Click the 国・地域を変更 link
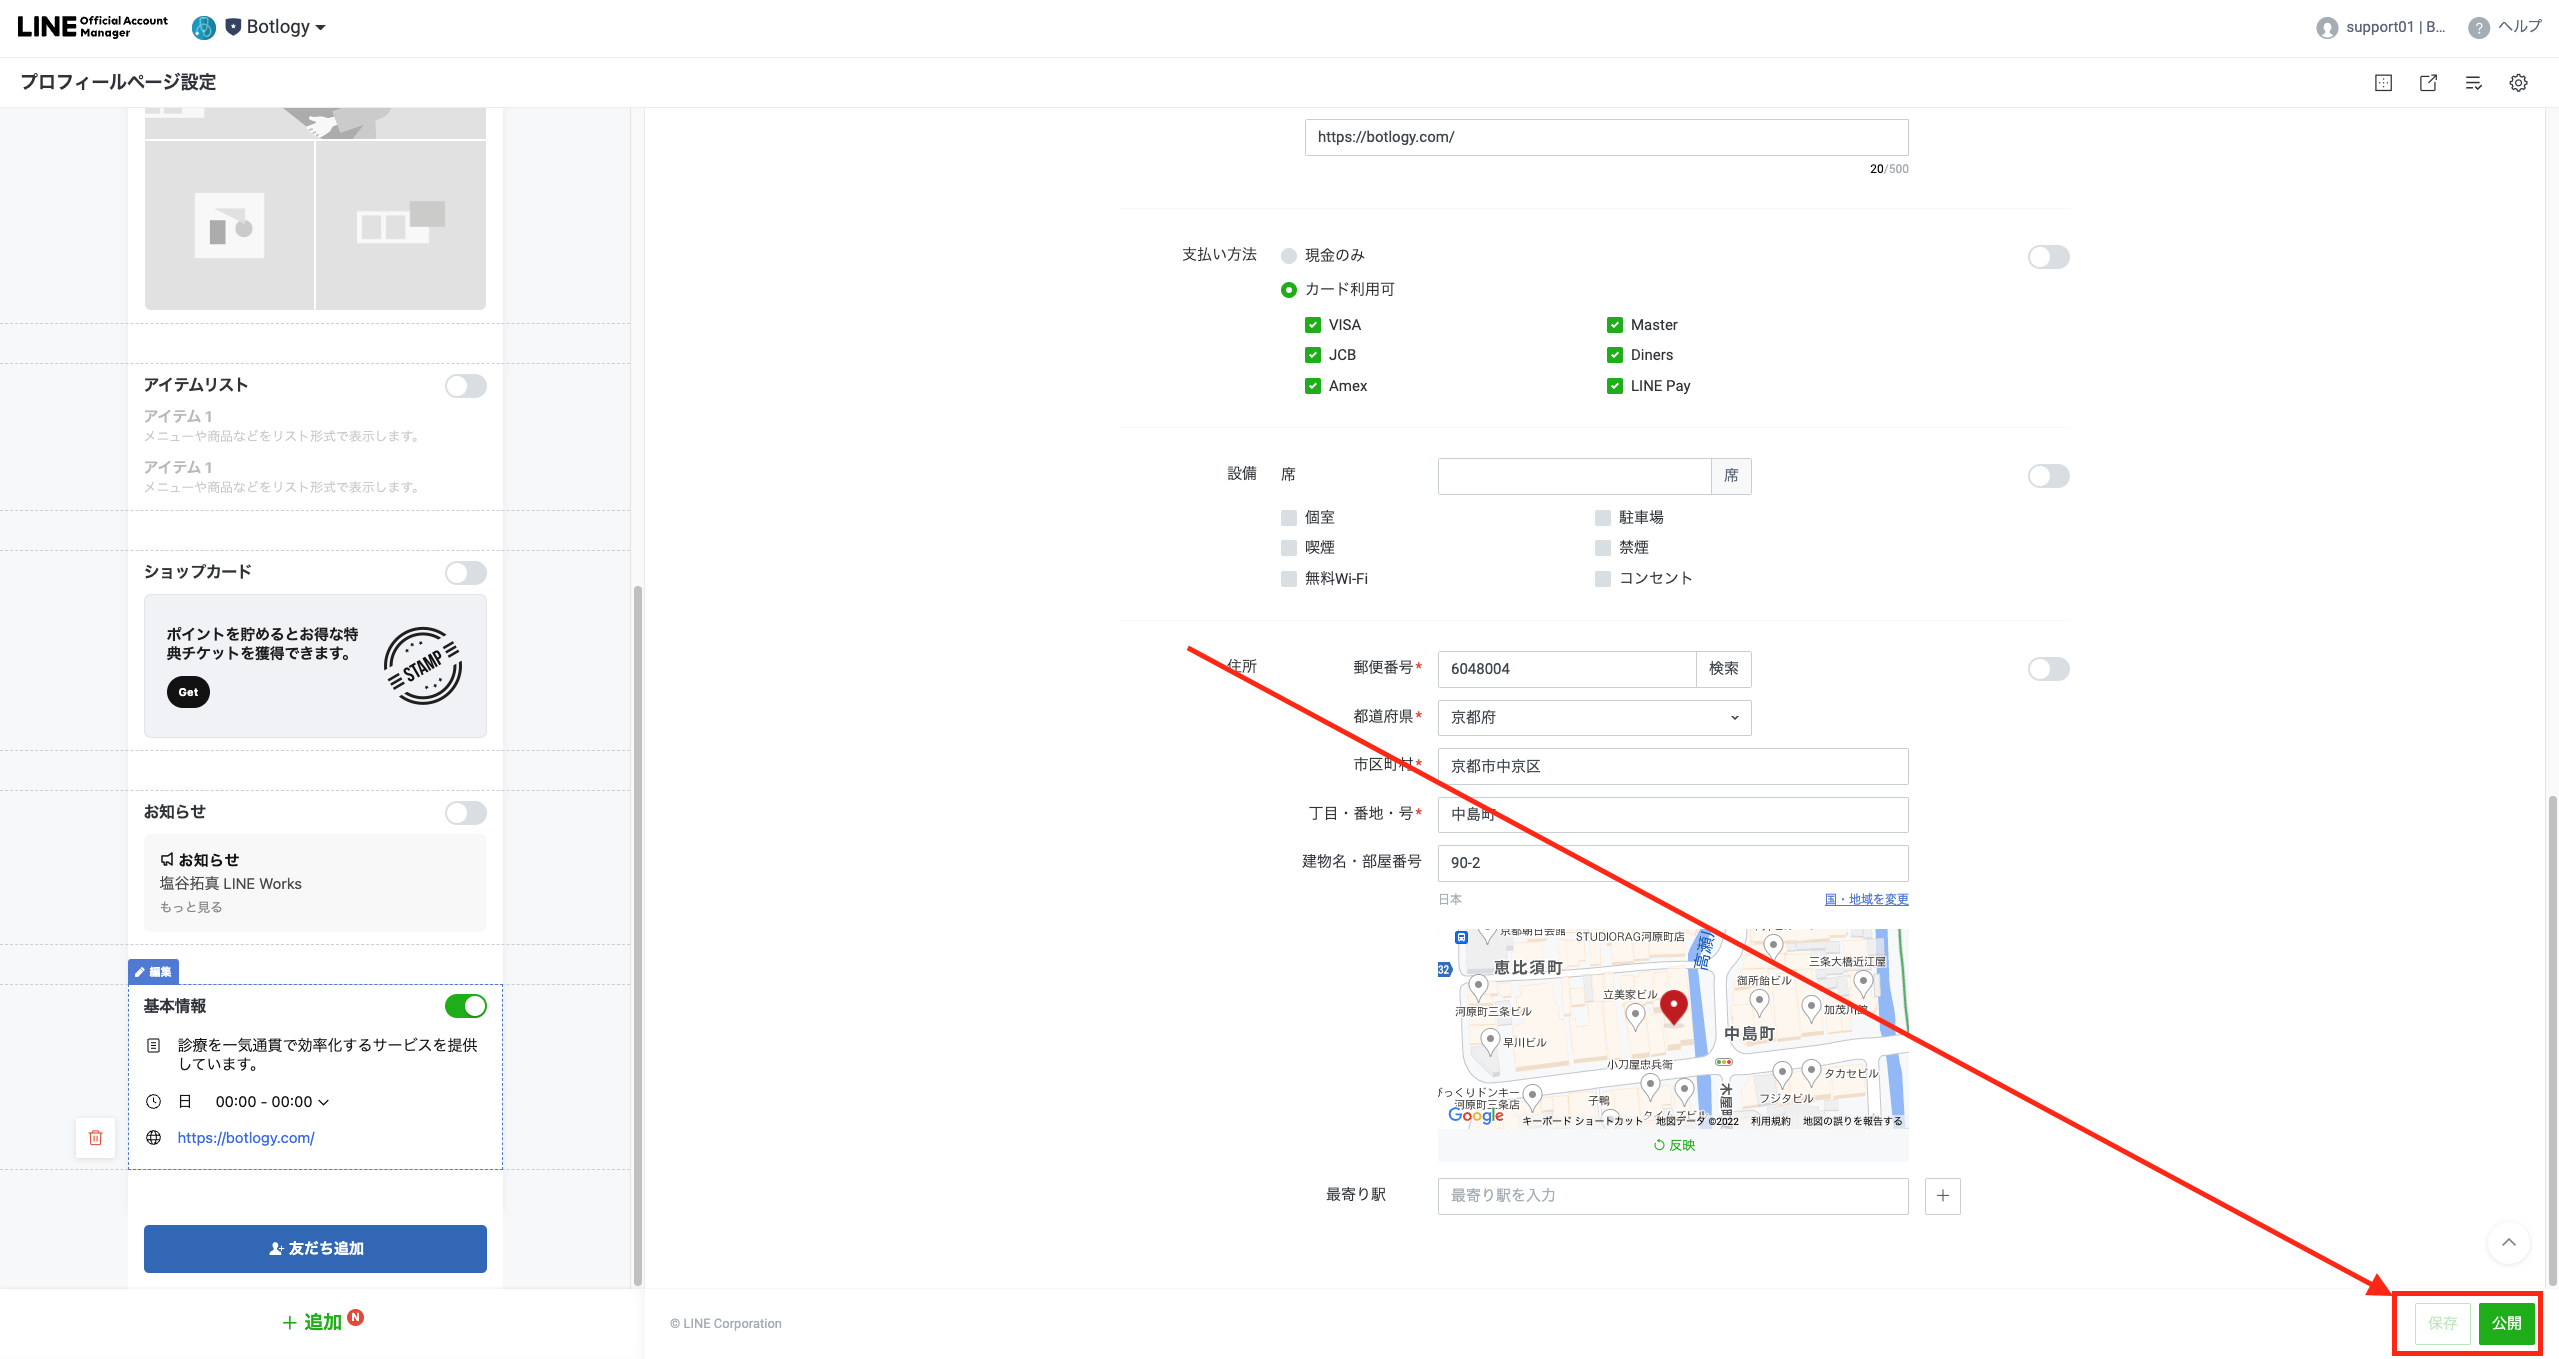2559x1359 pixels. [x=1866, y=899]
